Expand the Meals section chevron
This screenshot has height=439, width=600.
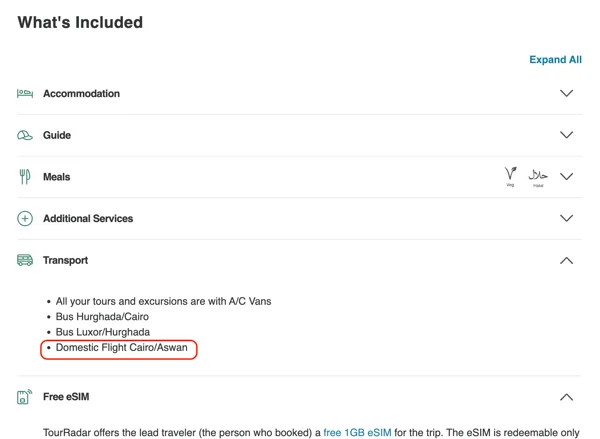(x=566, y=176)
